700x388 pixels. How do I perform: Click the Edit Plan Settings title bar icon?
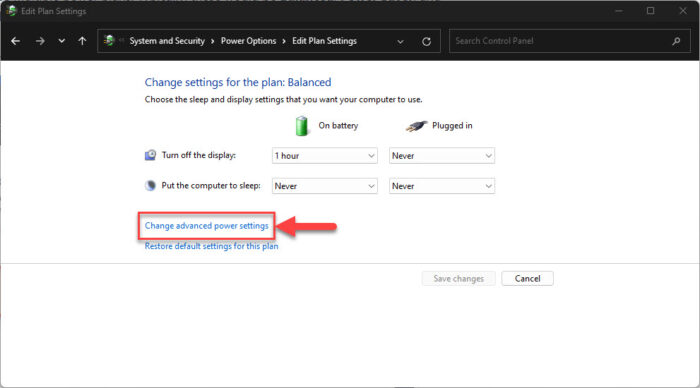click(12, 11)
